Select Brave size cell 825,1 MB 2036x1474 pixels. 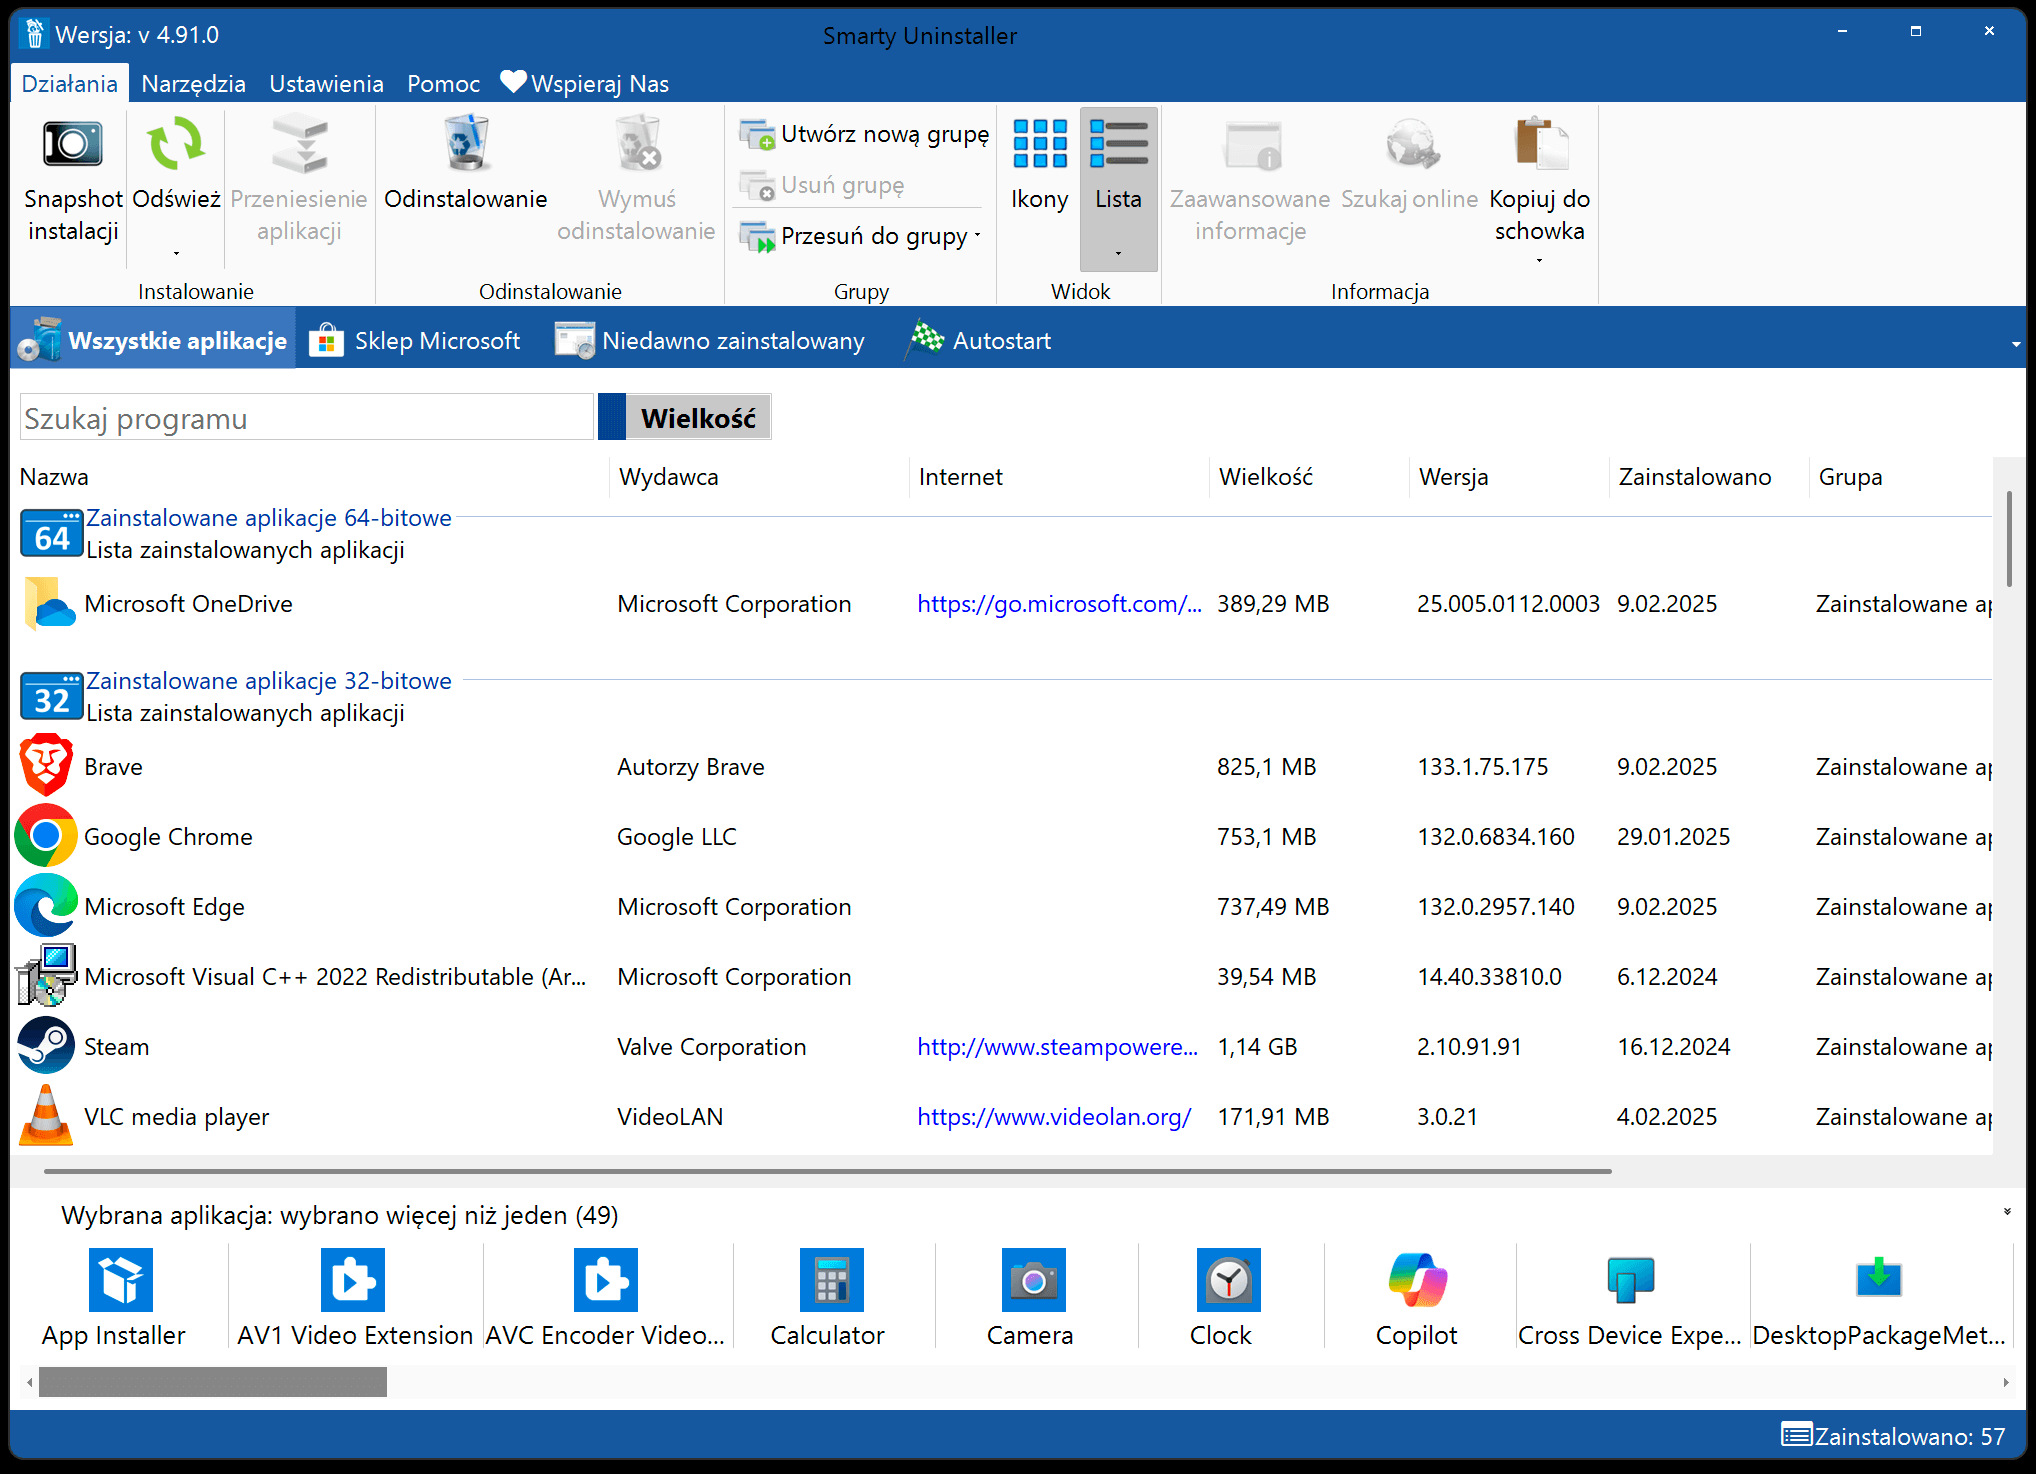1266,767
